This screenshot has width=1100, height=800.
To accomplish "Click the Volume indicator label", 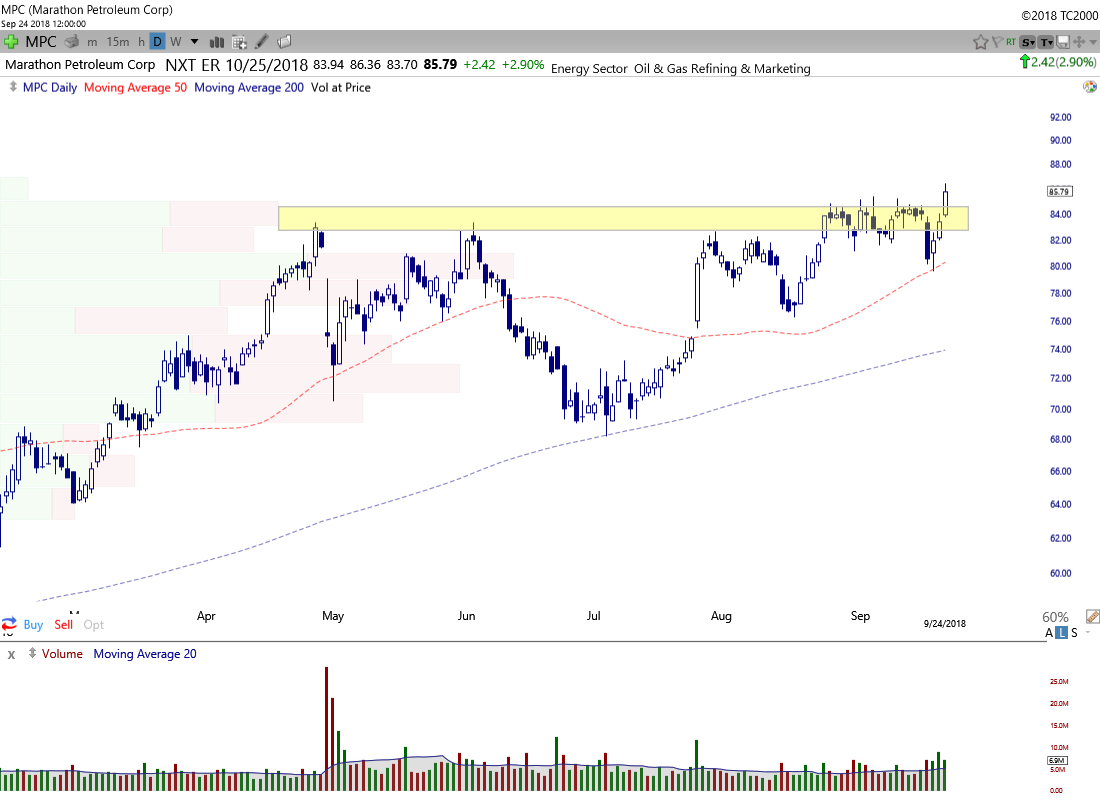I will point(62,654).
